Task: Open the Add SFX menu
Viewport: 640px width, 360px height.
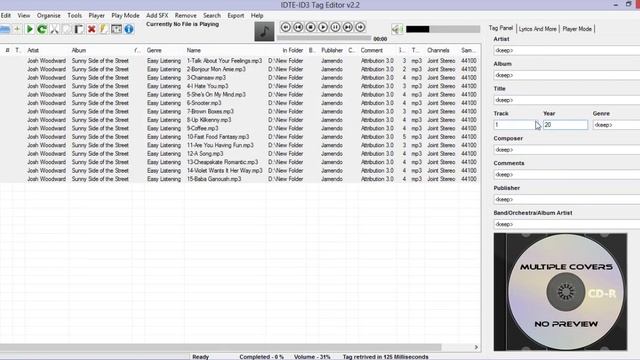Action: (157, 16)
